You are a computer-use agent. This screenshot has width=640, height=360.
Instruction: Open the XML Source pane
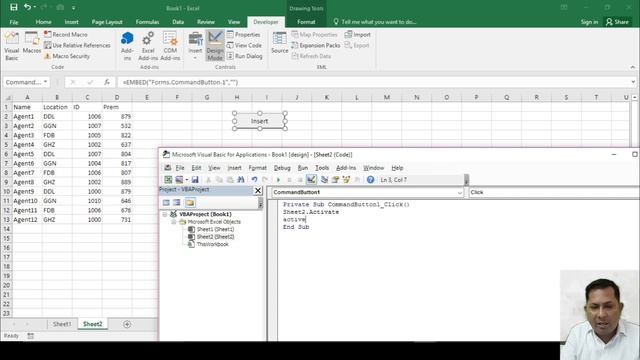280,43
